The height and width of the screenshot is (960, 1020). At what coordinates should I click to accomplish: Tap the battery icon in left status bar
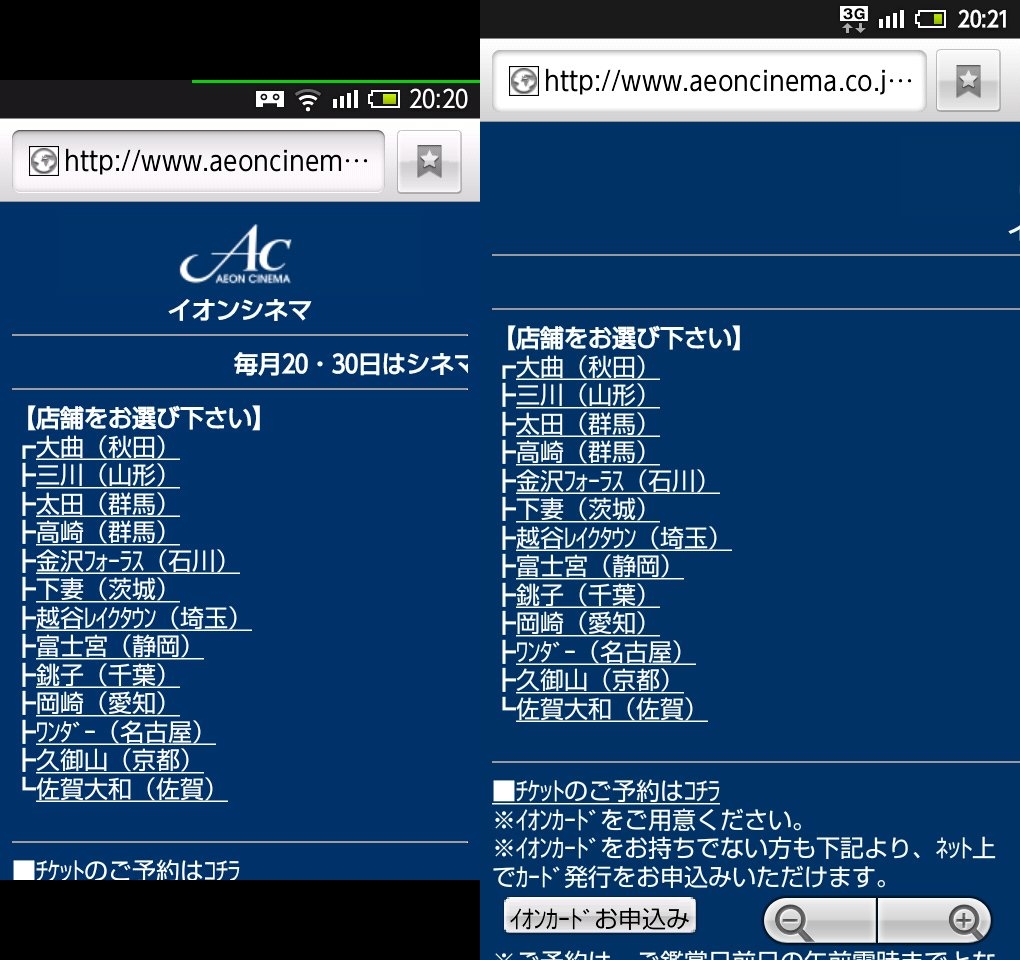pos(384,100)
